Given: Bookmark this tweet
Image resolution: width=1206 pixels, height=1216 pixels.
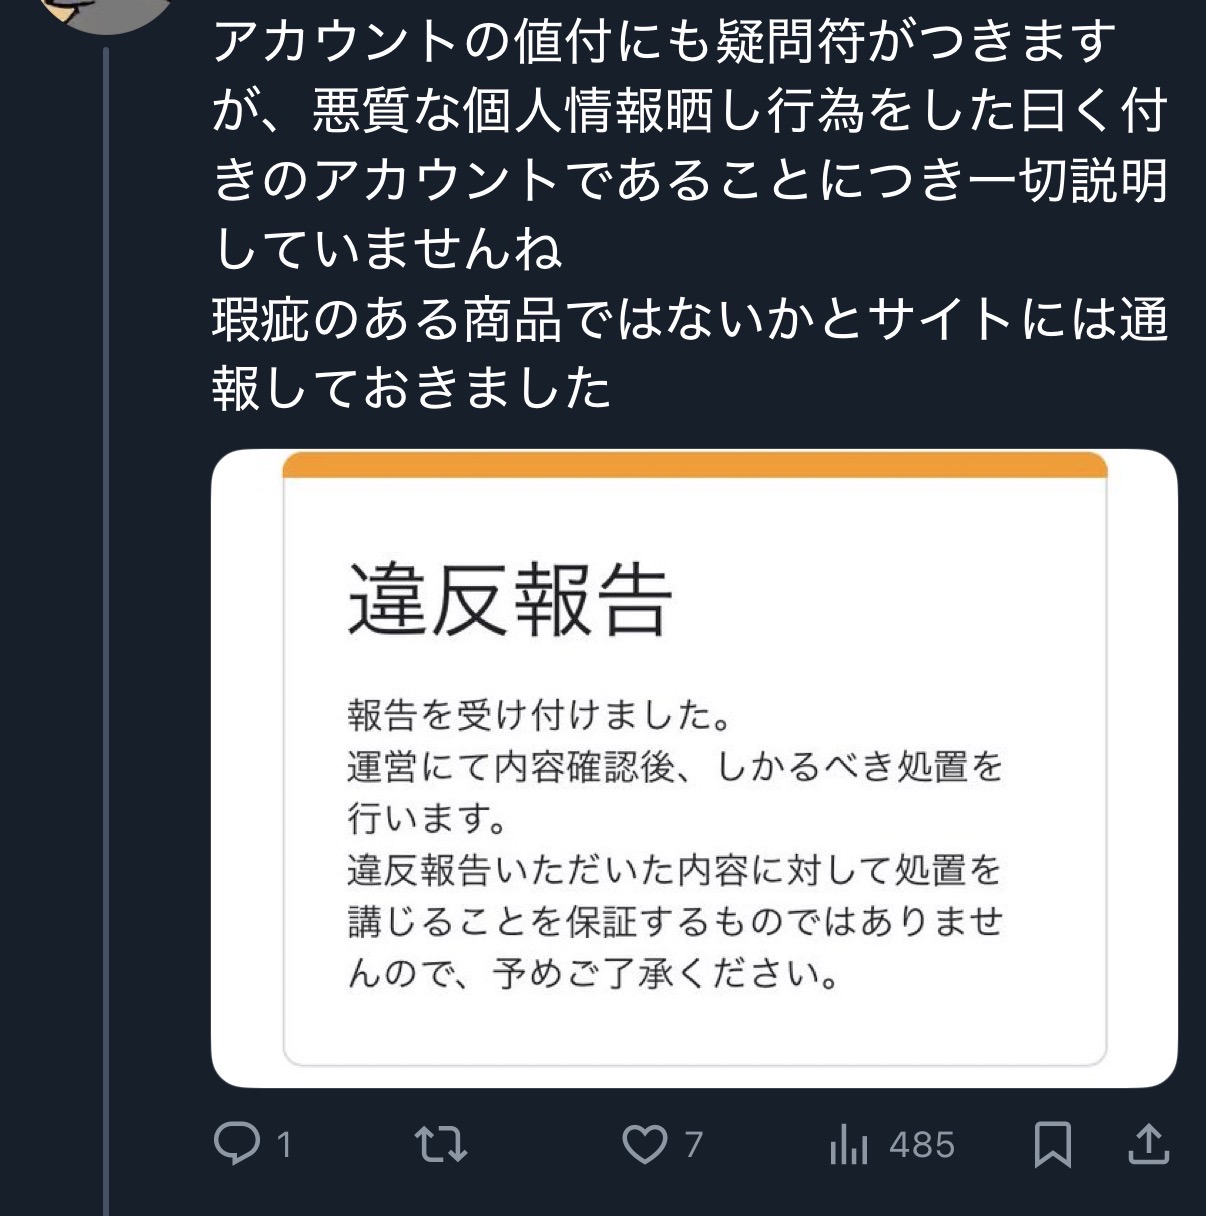Looking at the screenshot, I should (x=1052, y=1144).
